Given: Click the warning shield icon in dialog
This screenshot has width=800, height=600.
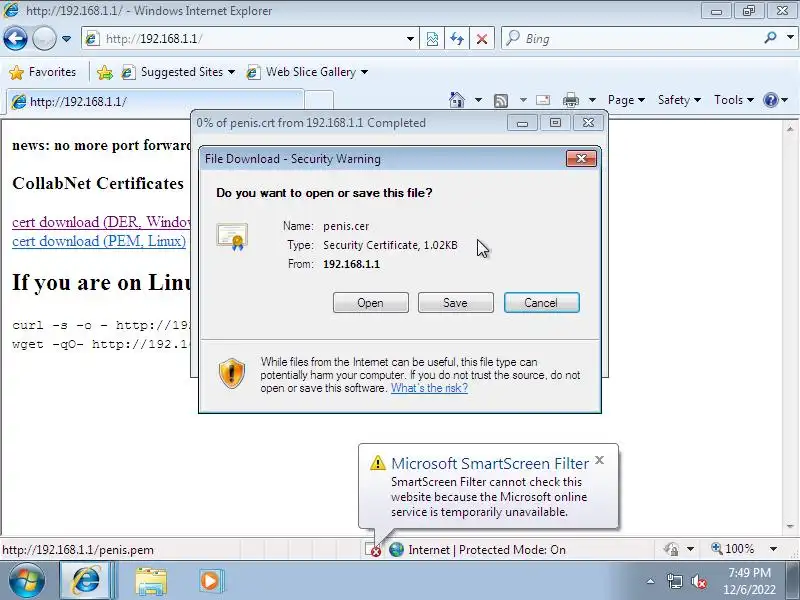Looking at the screenshot, I should (232, 373).
